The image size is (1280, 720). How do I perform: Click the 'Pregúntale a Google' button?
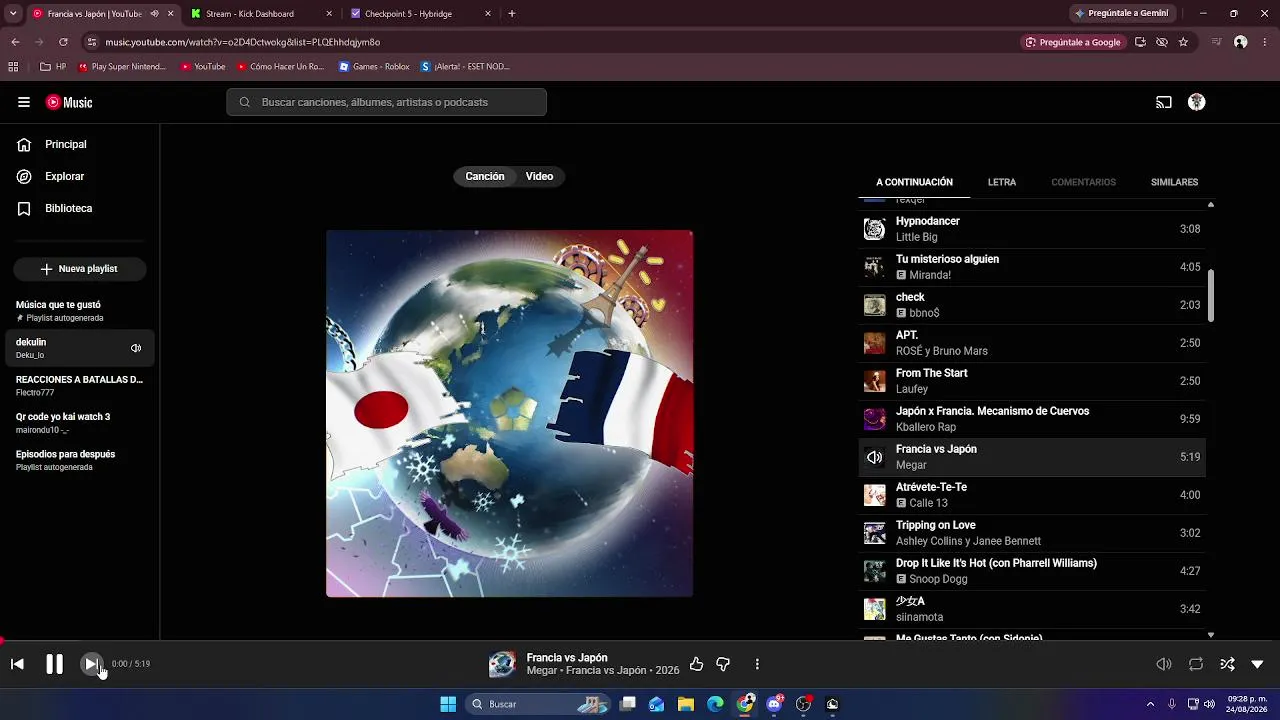click(x=1073, y=42)
